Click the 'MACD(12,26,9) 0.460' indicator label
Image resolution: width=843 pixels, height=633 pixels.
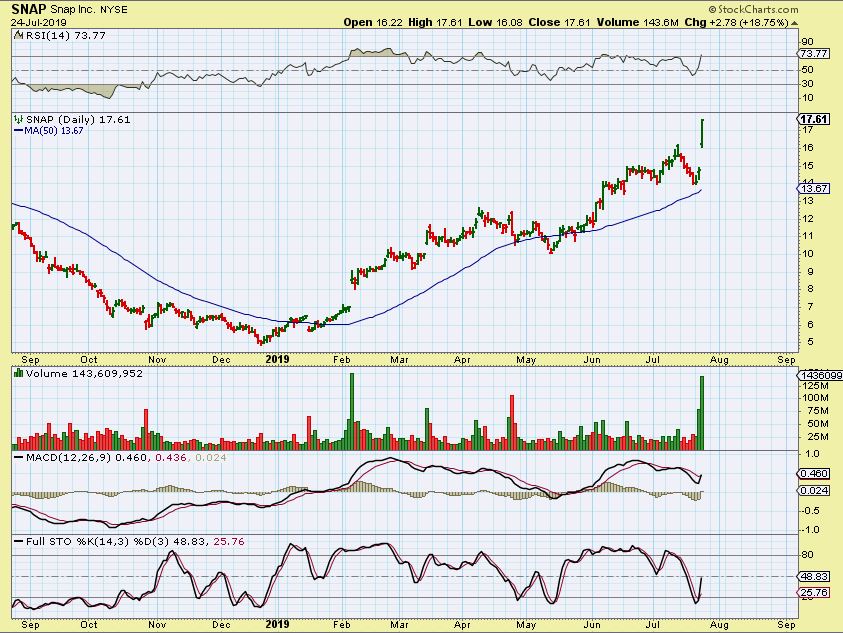tap(86, 458)
